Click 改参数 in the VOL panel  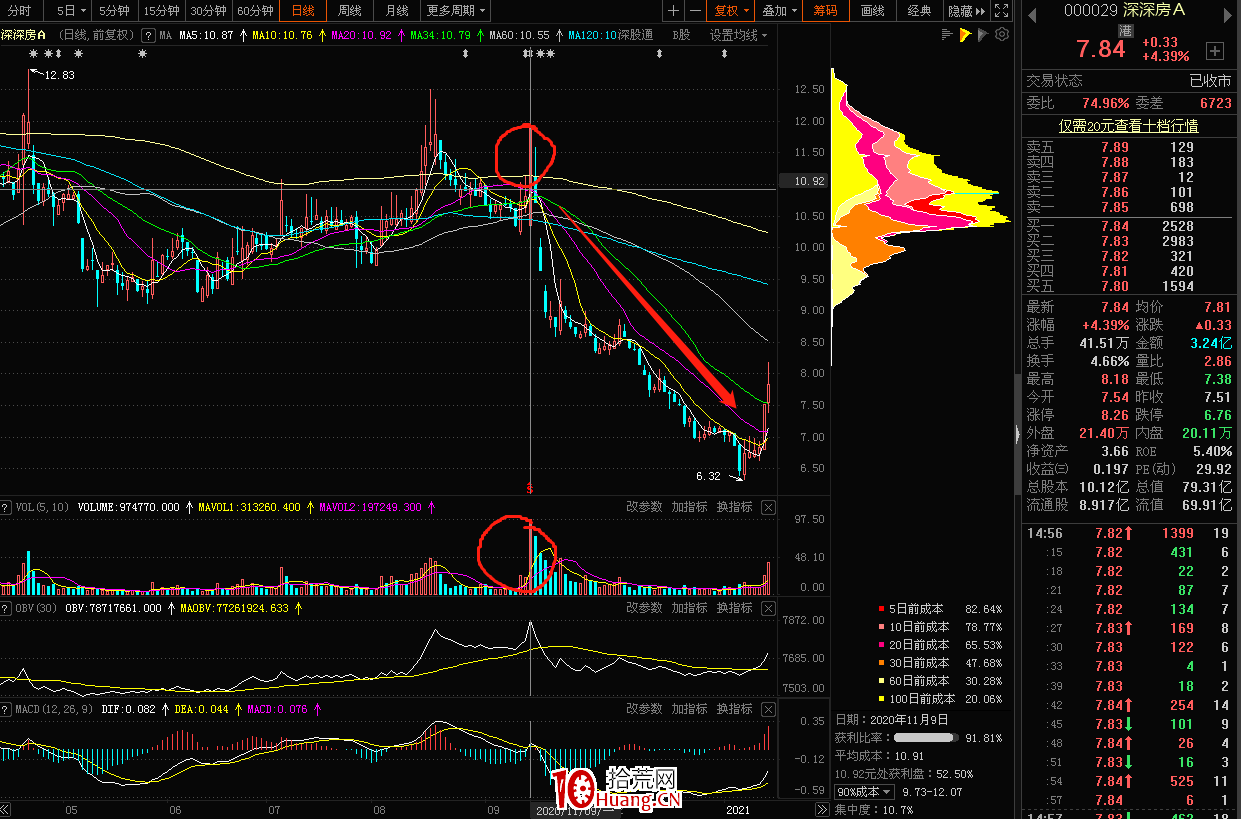644,507
